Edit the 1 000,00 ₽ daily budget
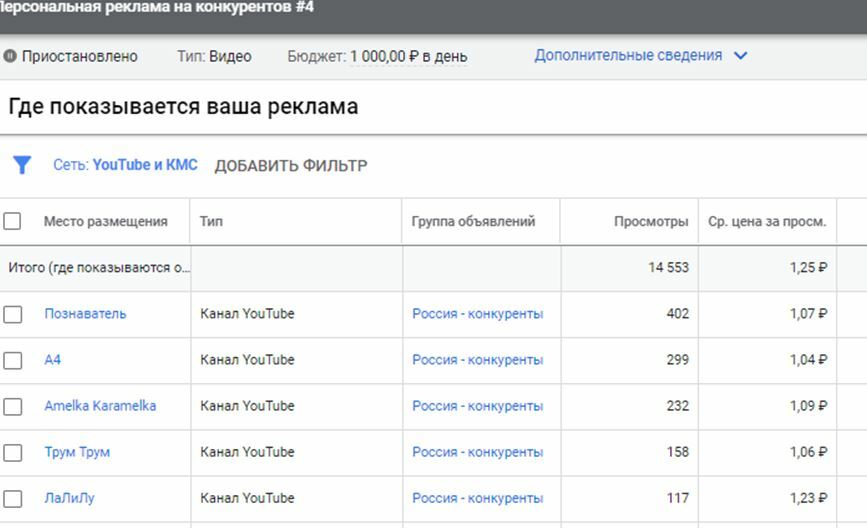 click(409, 56)
